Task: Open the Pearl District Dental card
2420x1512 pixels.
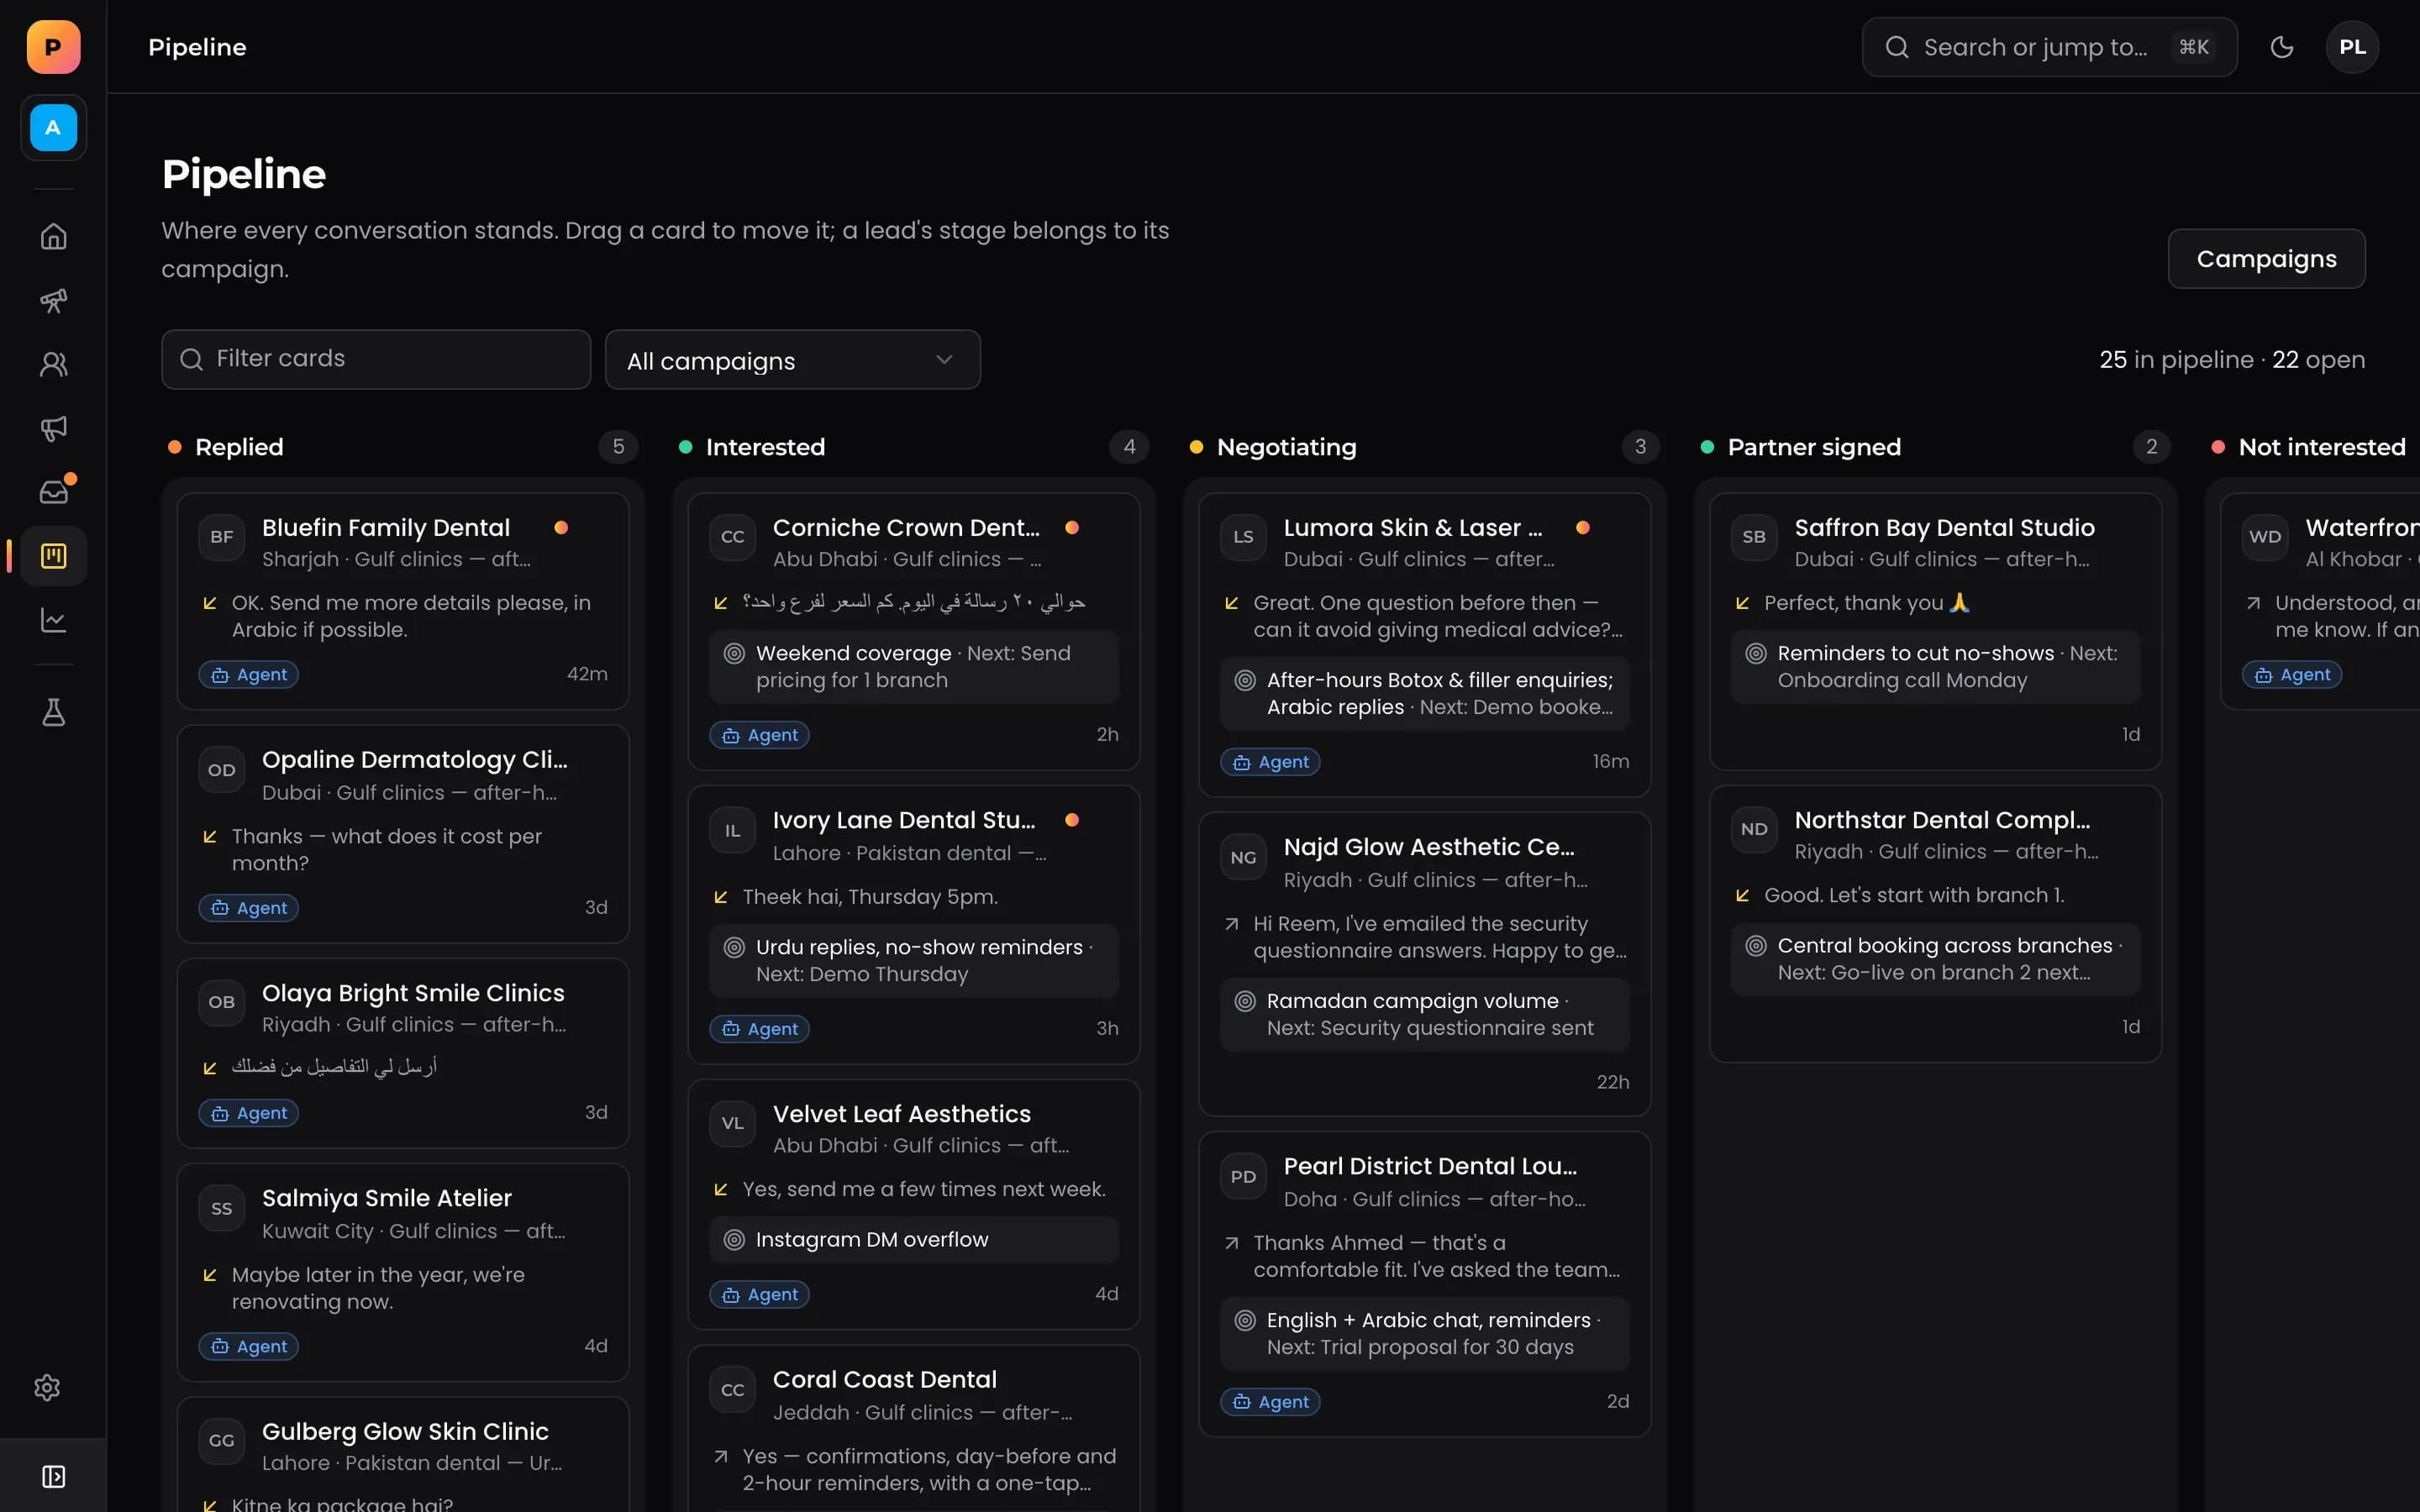Action: [x=1424, y=1284]
